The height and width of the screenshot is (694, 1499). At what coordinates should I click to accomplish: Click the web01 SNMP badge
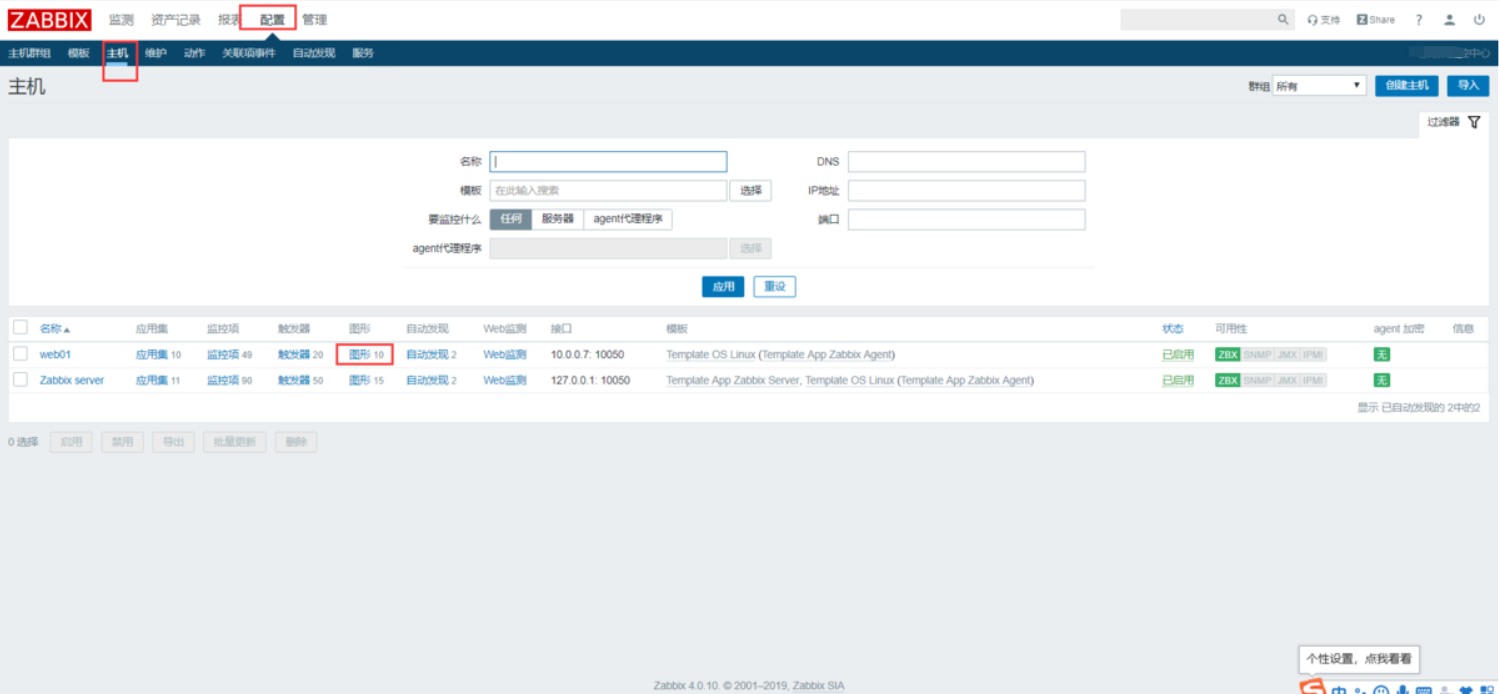[1257, 355]
